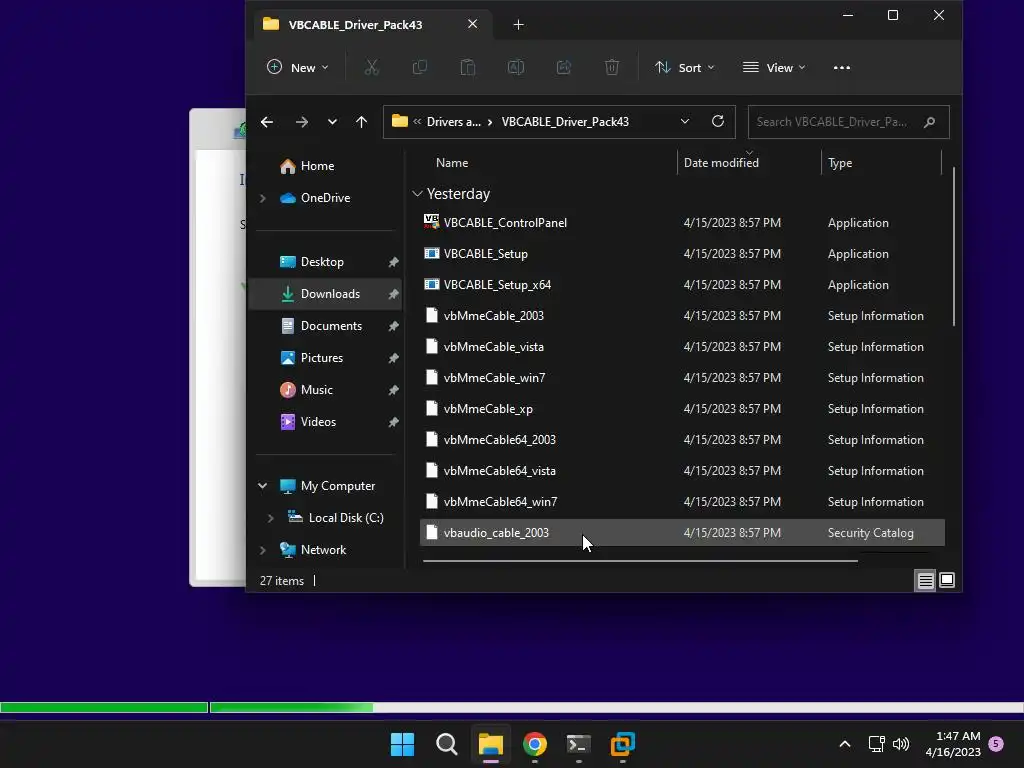This screenshot has height=768, width=1024.
Task: Expand the Network tree node
Action: (263, 550)
